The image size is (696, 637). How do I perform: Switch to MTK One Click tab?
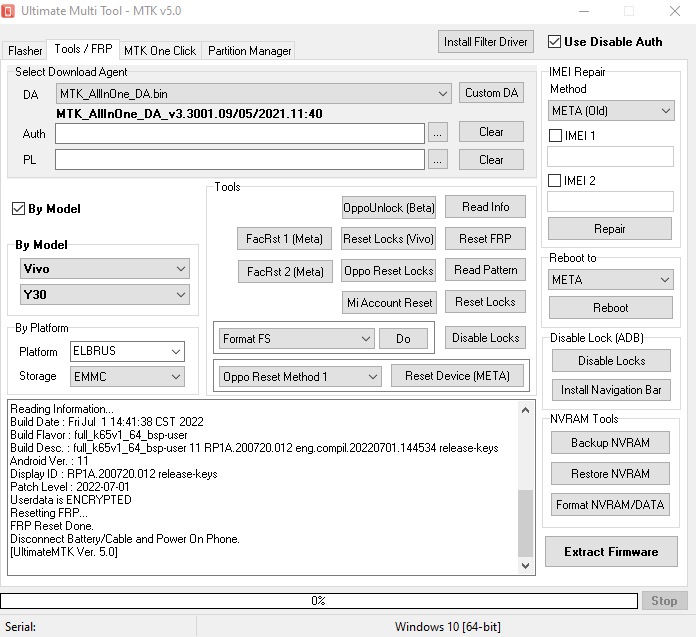[160, 51]
